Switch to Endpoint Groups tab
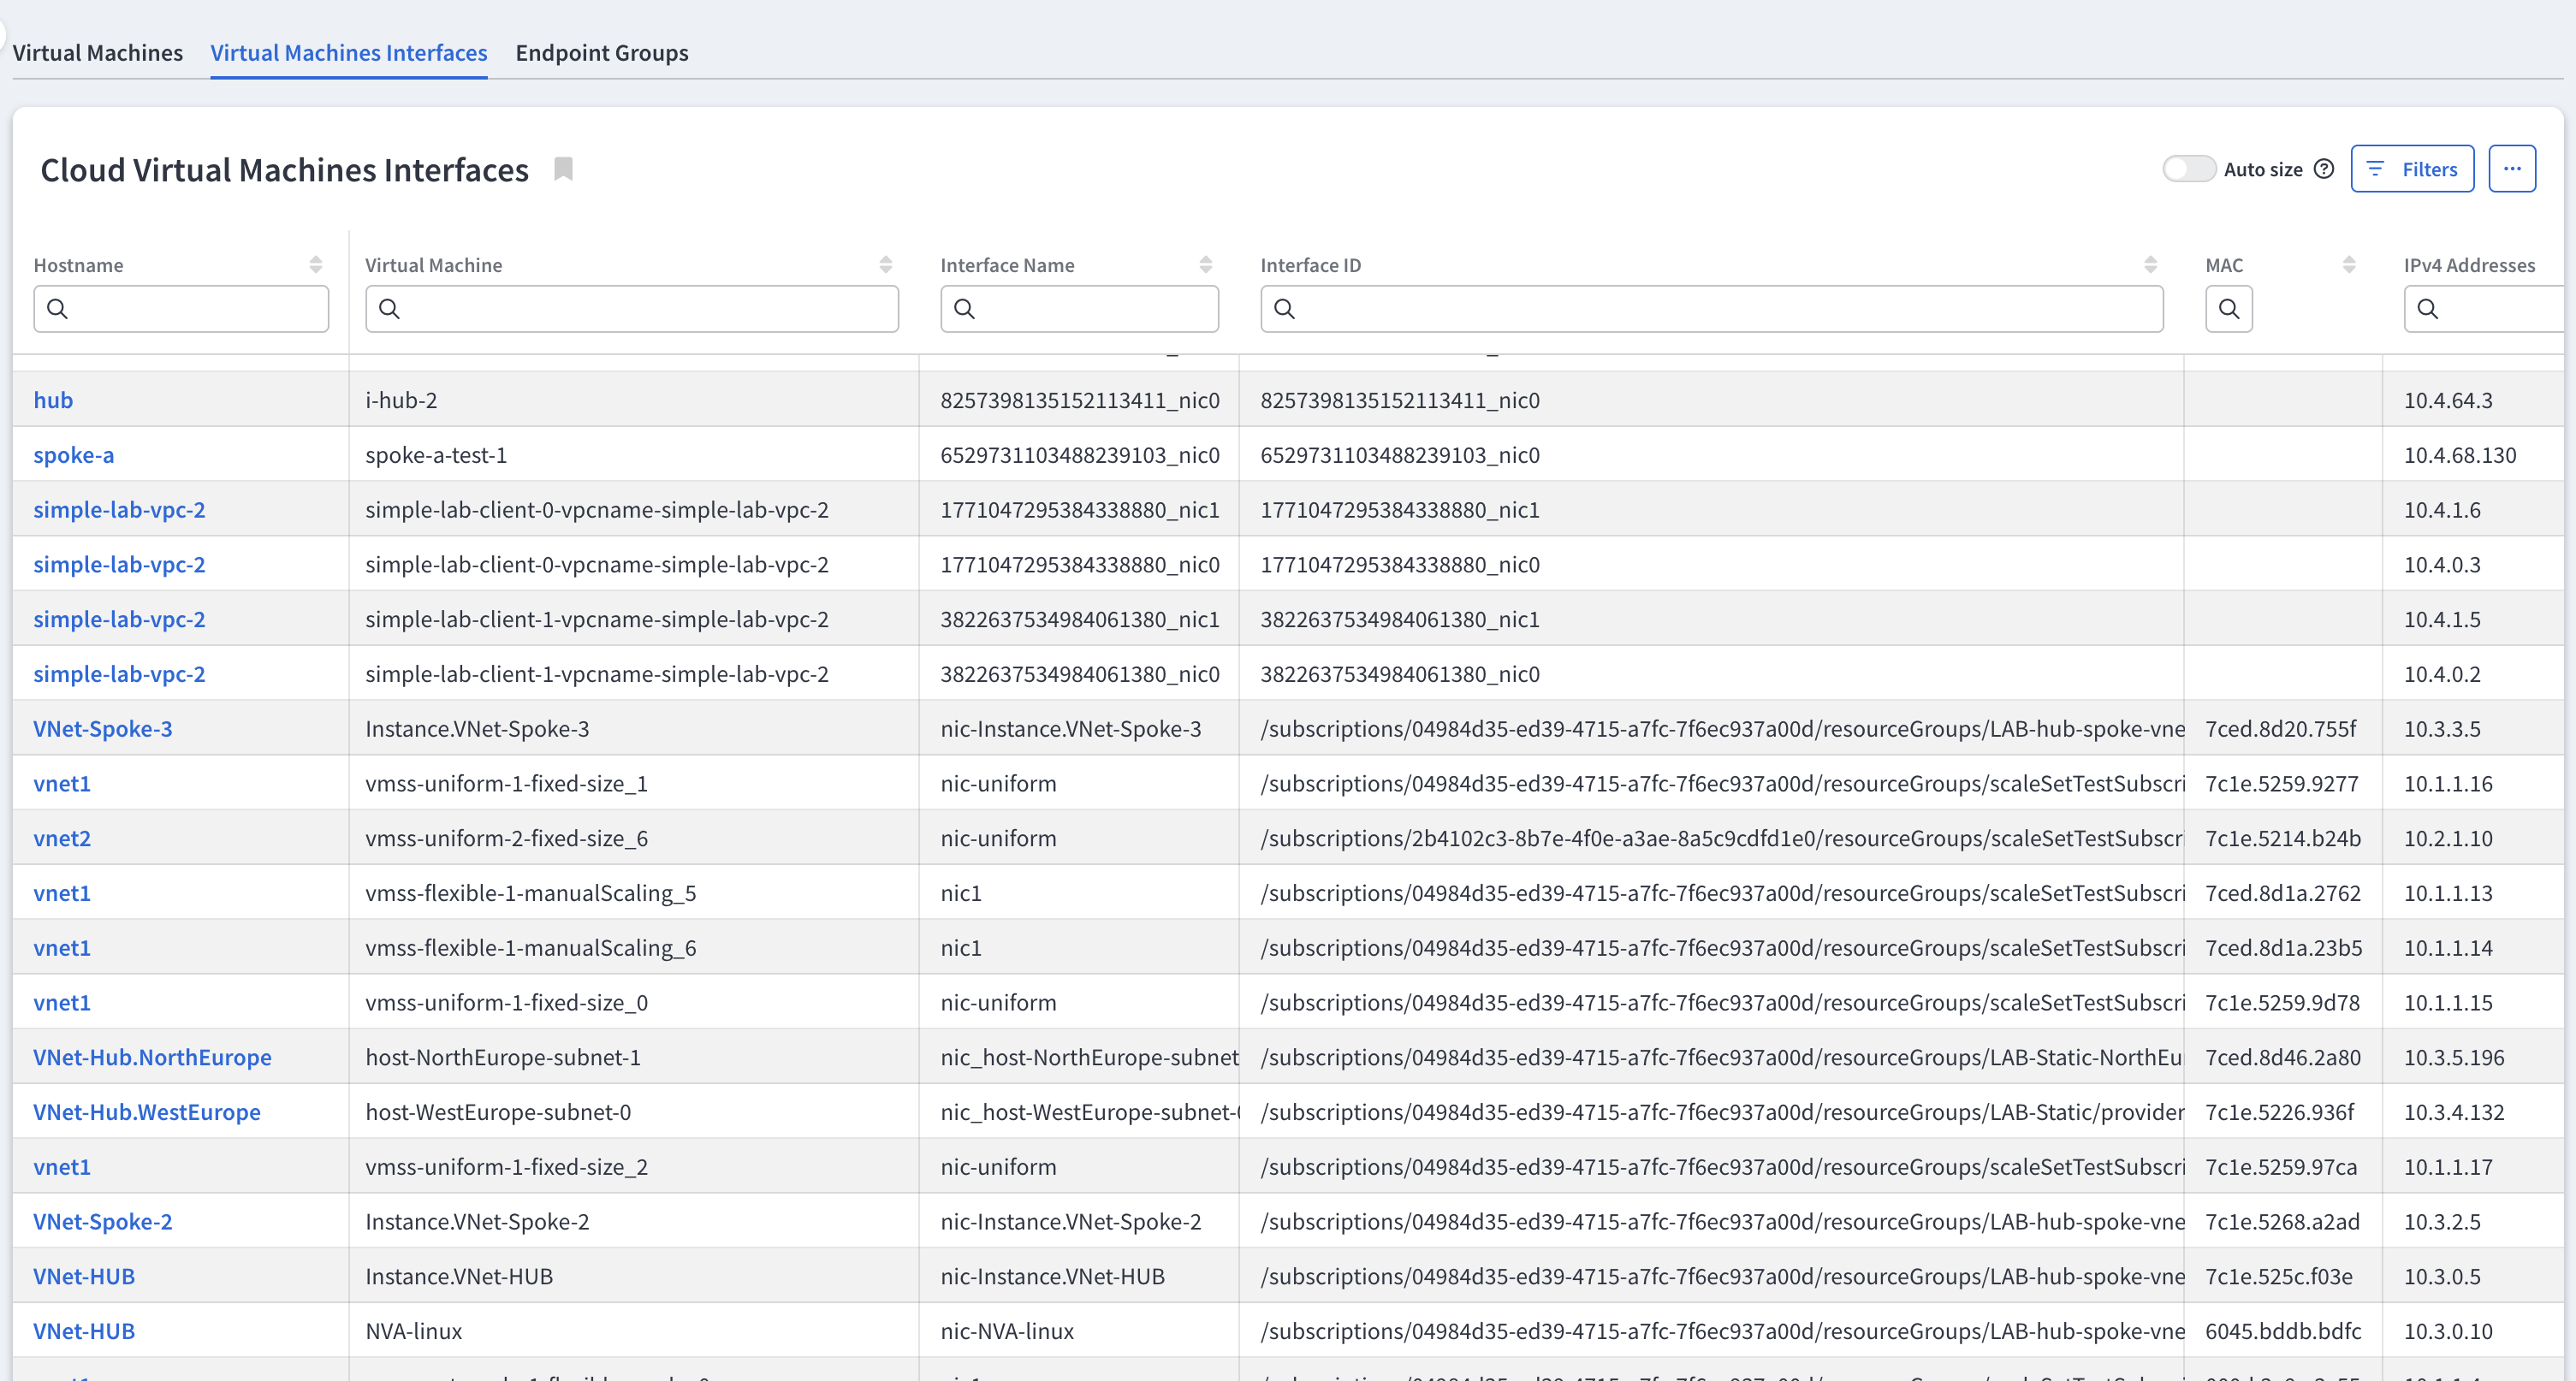 pos(601,53)
